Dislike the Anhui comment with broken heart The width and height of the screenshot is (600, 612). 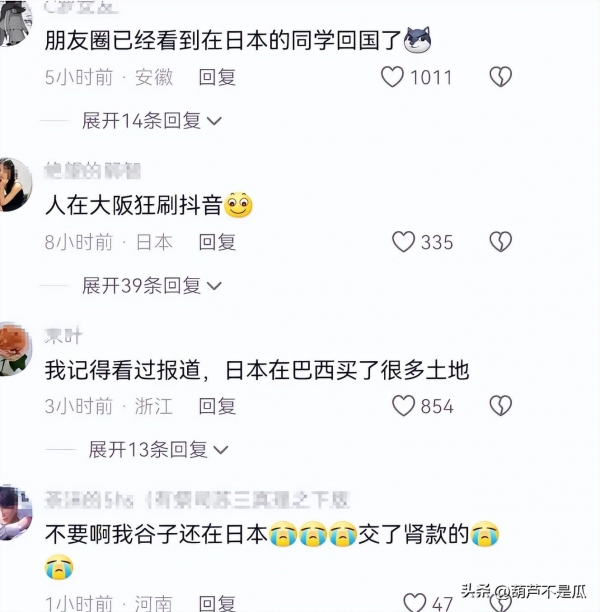pyautogui.click(x=500, y=76)
